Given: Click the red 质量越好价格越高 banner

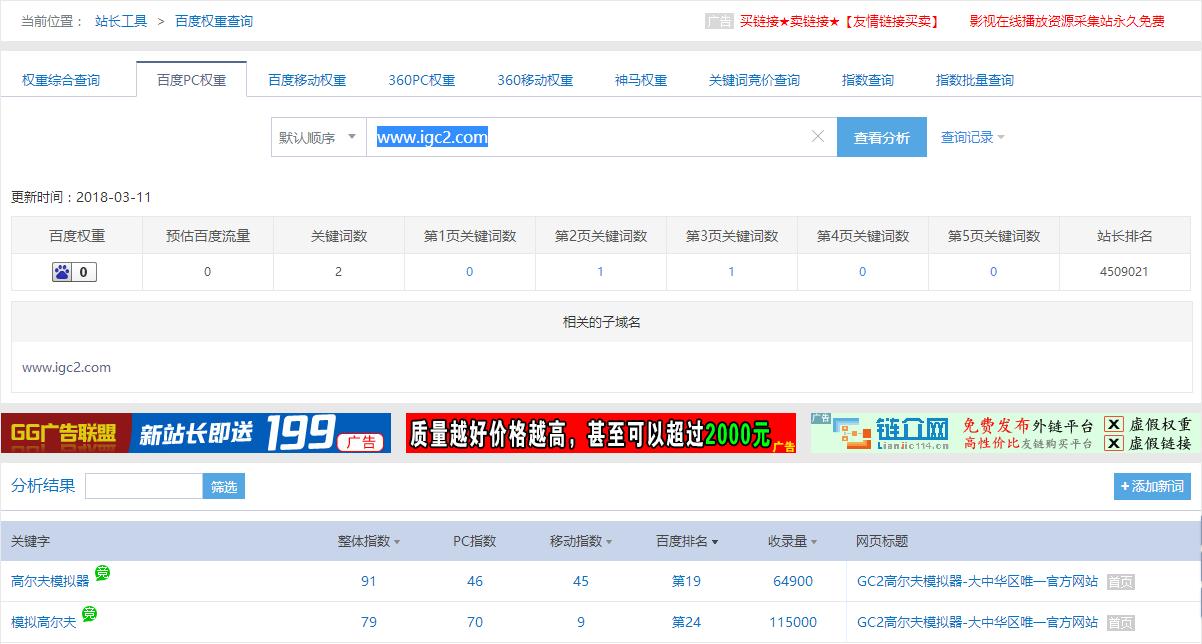Looking at the screenshot, I should coord(600,433).
